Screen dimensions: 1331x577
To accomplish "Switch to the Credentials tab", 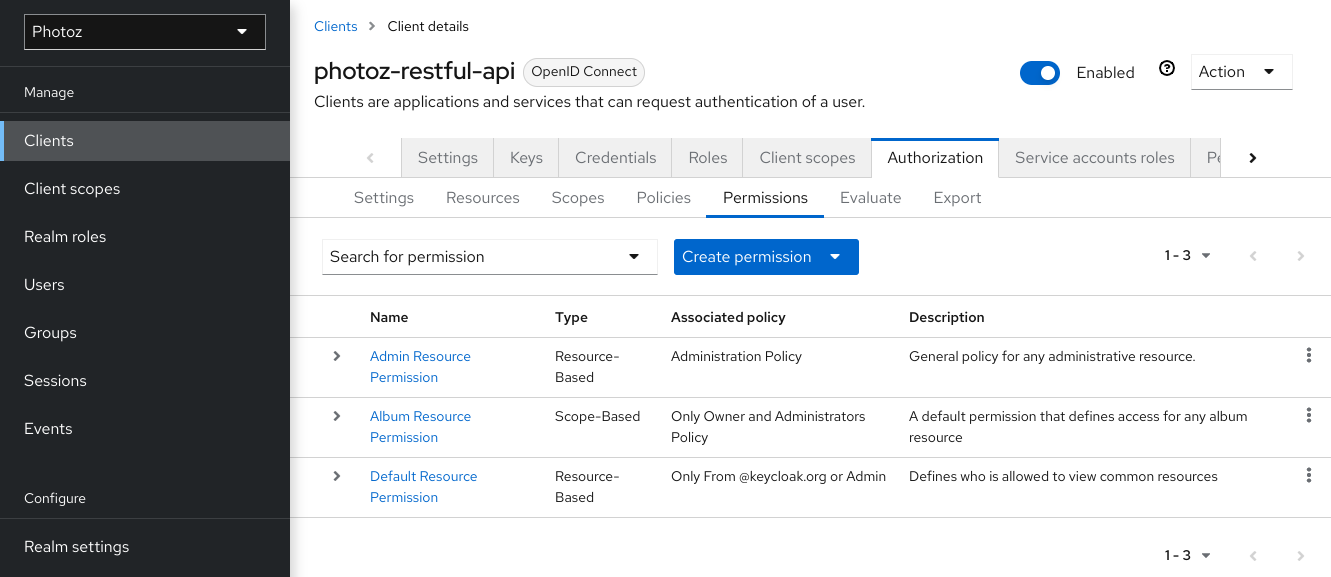I will (614, 157).
